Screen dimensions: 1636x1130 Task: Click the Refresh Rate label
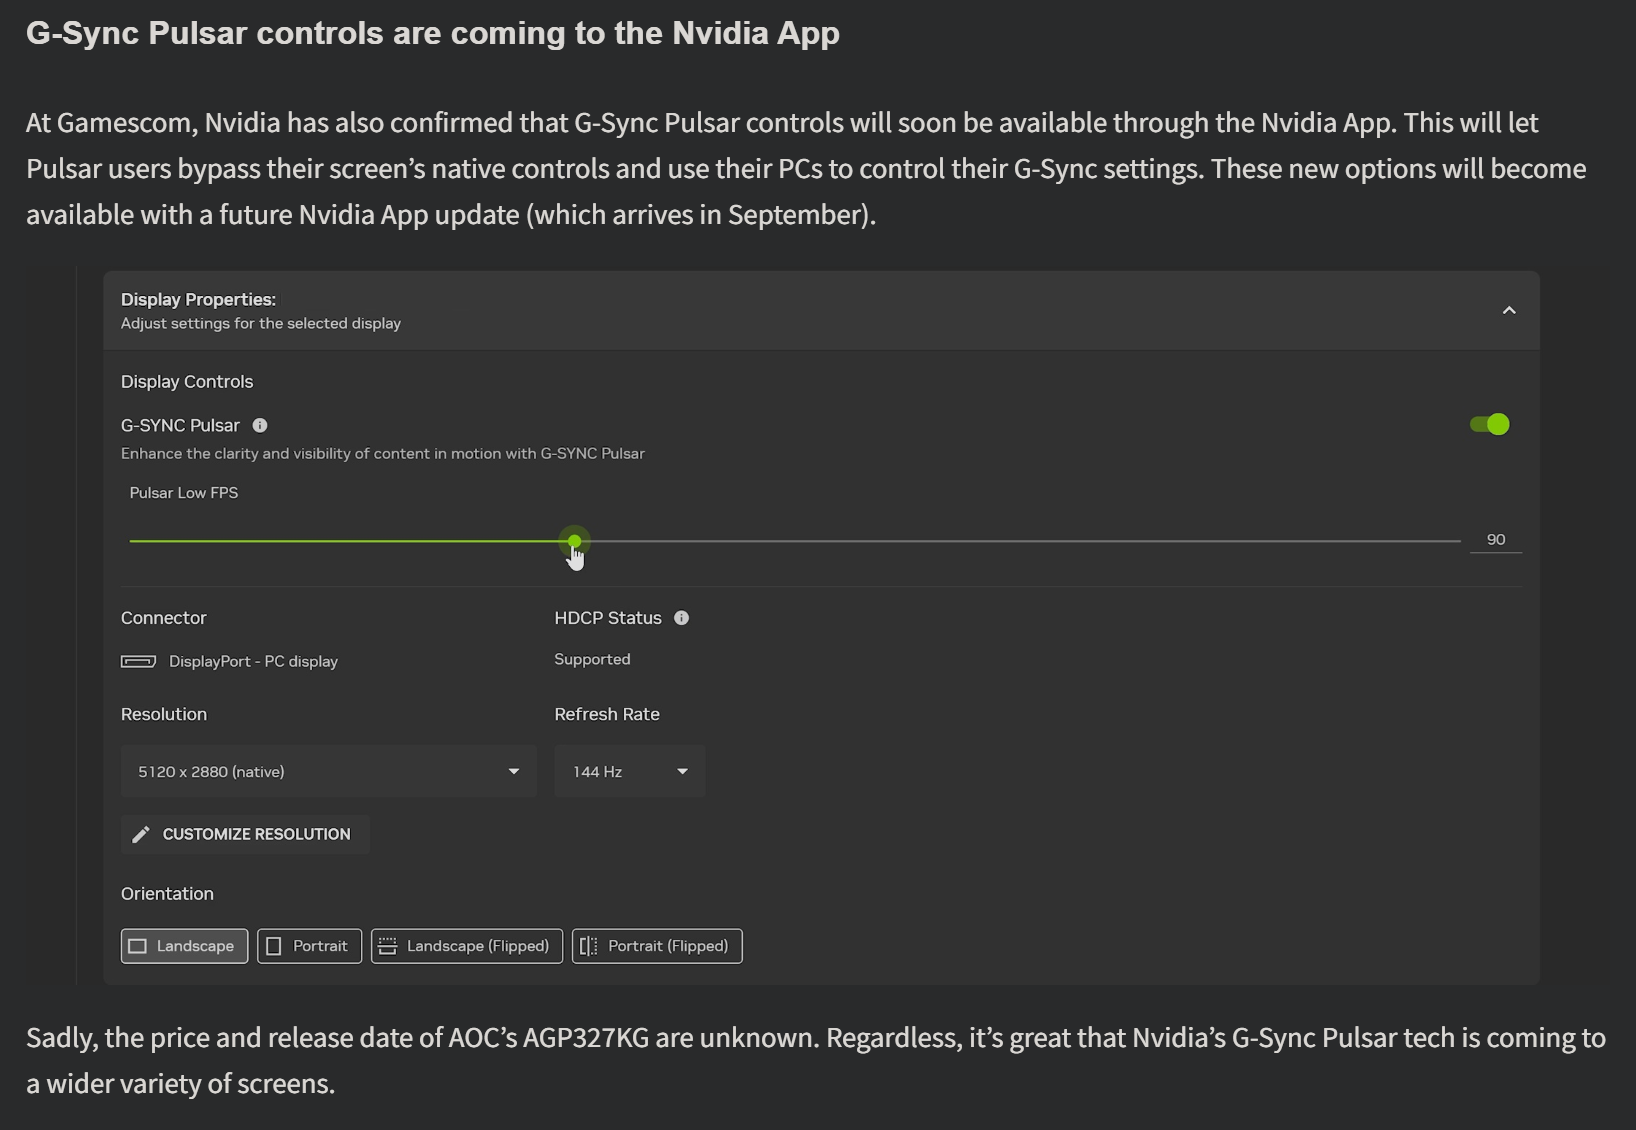607,714
